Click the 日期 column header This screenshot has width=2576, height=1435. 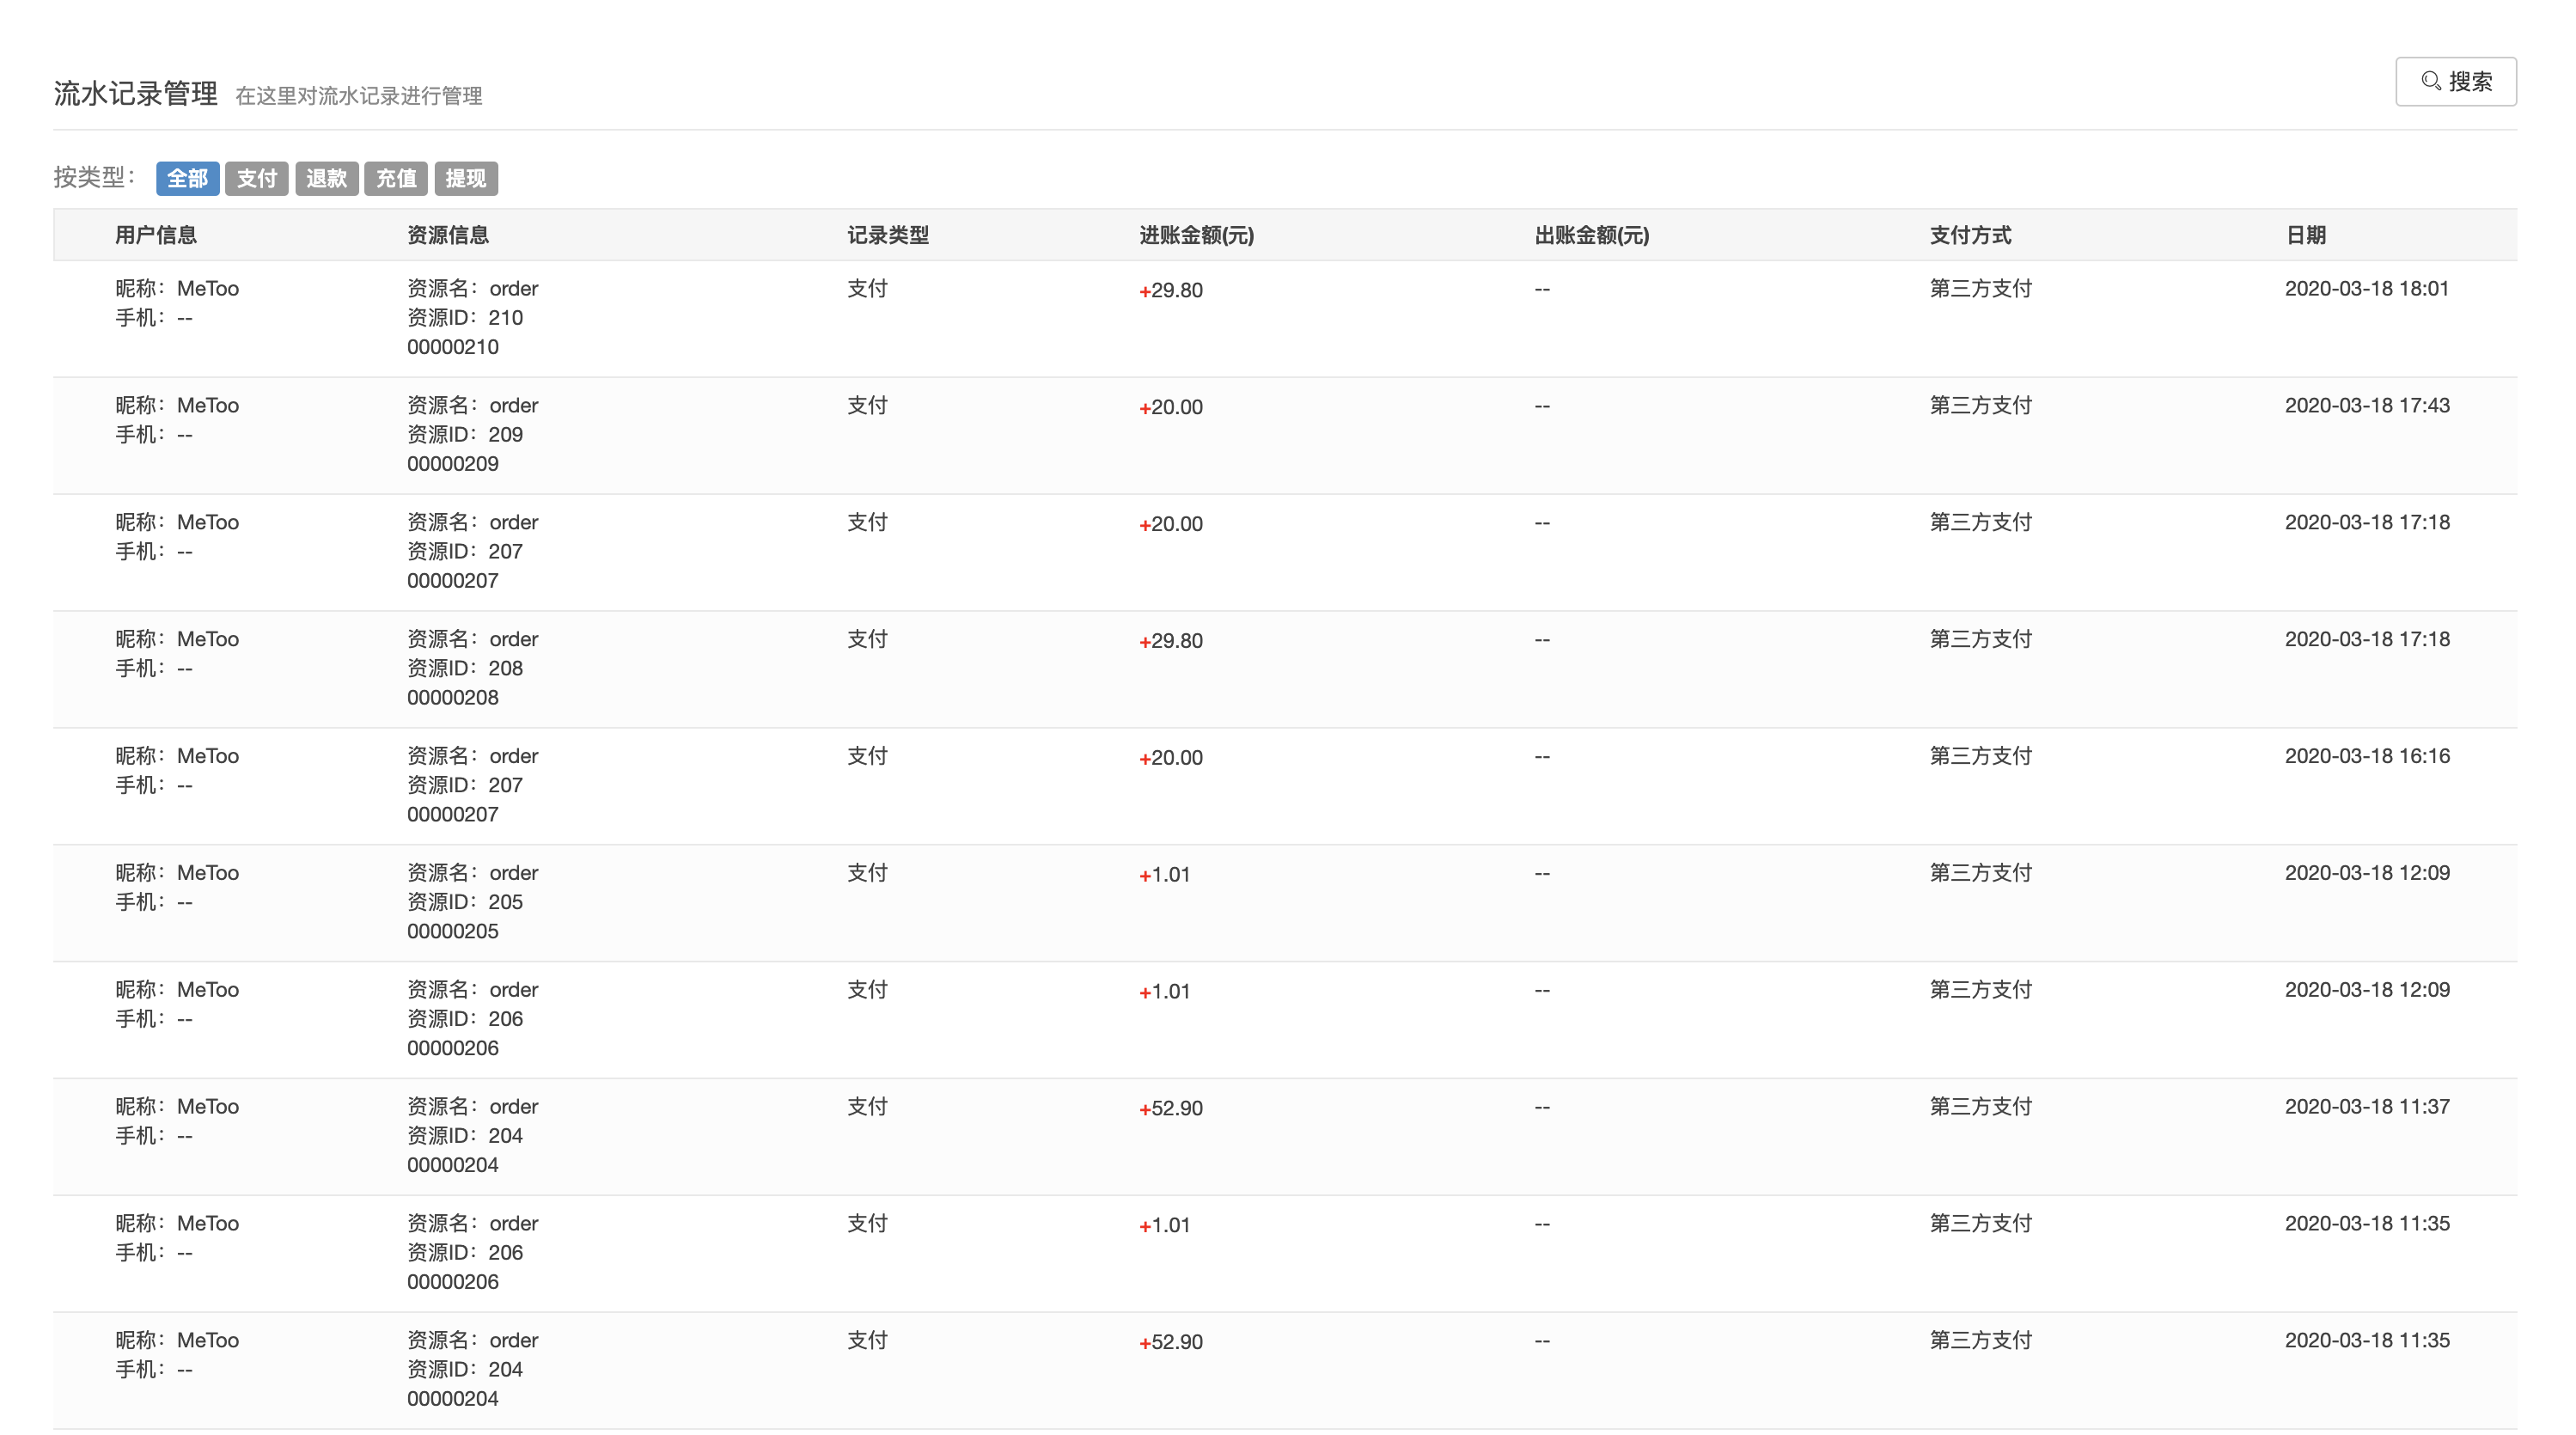(2306, 235)
